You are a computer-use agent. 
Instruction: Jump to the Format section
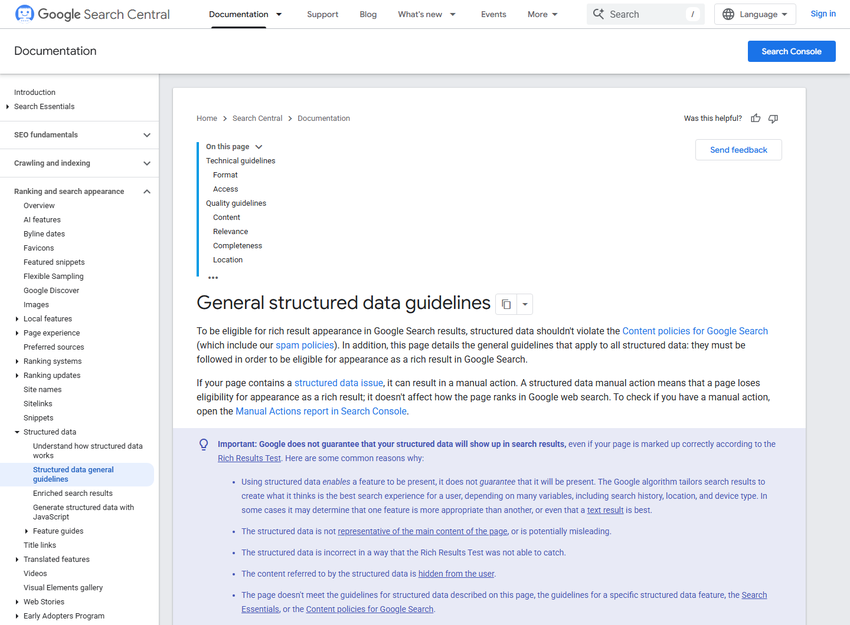tap(226, 175)
